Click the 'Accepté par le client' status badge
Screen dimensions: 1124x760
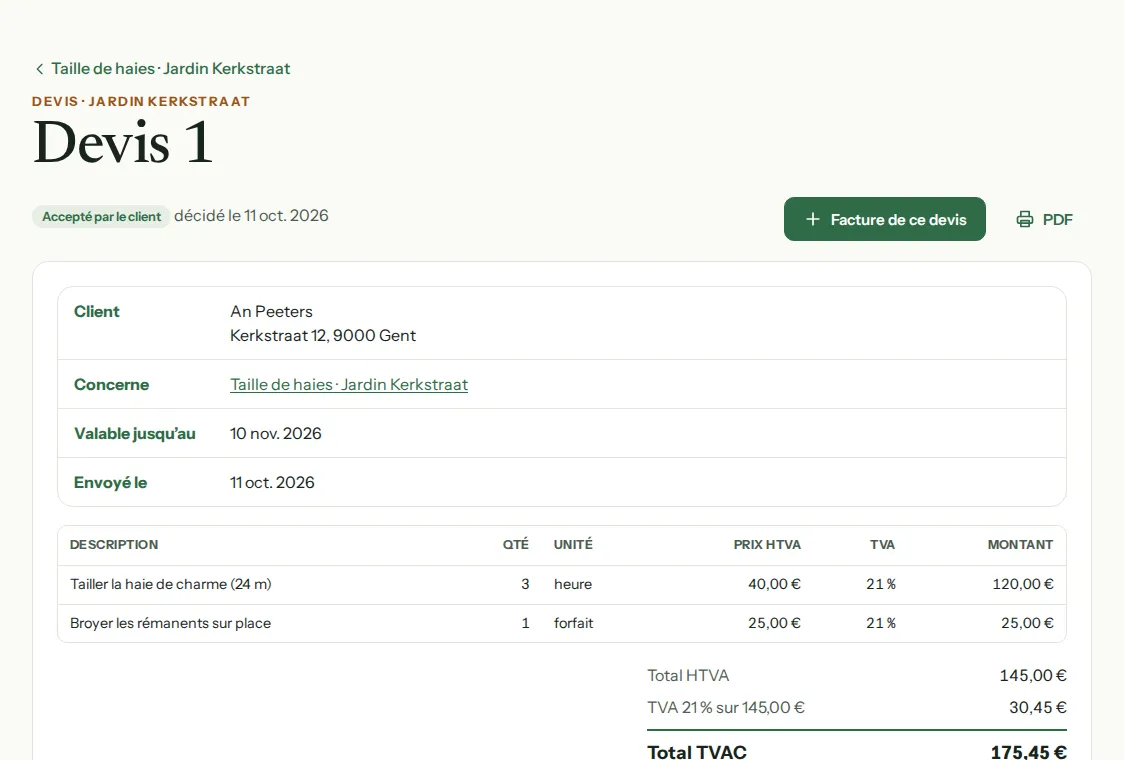(x=101, y=217)
